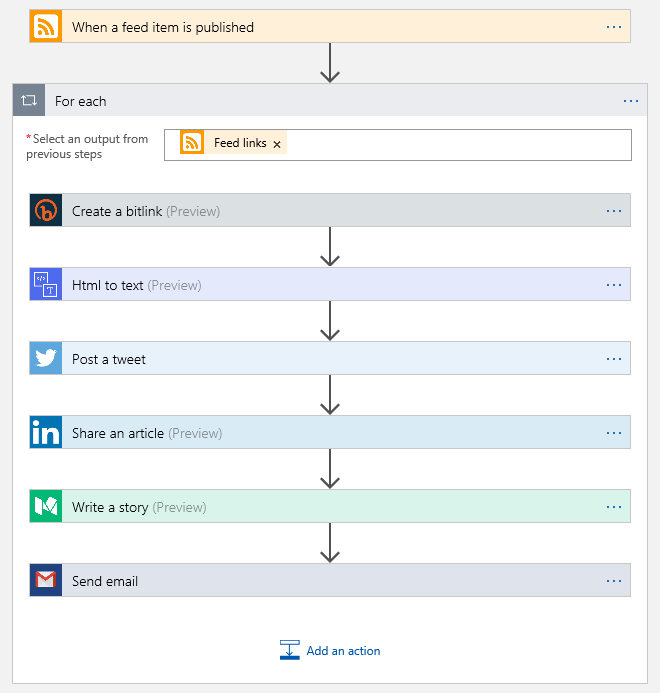Click the RSS icon in Feed links token
660x693 pixels.
(192, 142)
